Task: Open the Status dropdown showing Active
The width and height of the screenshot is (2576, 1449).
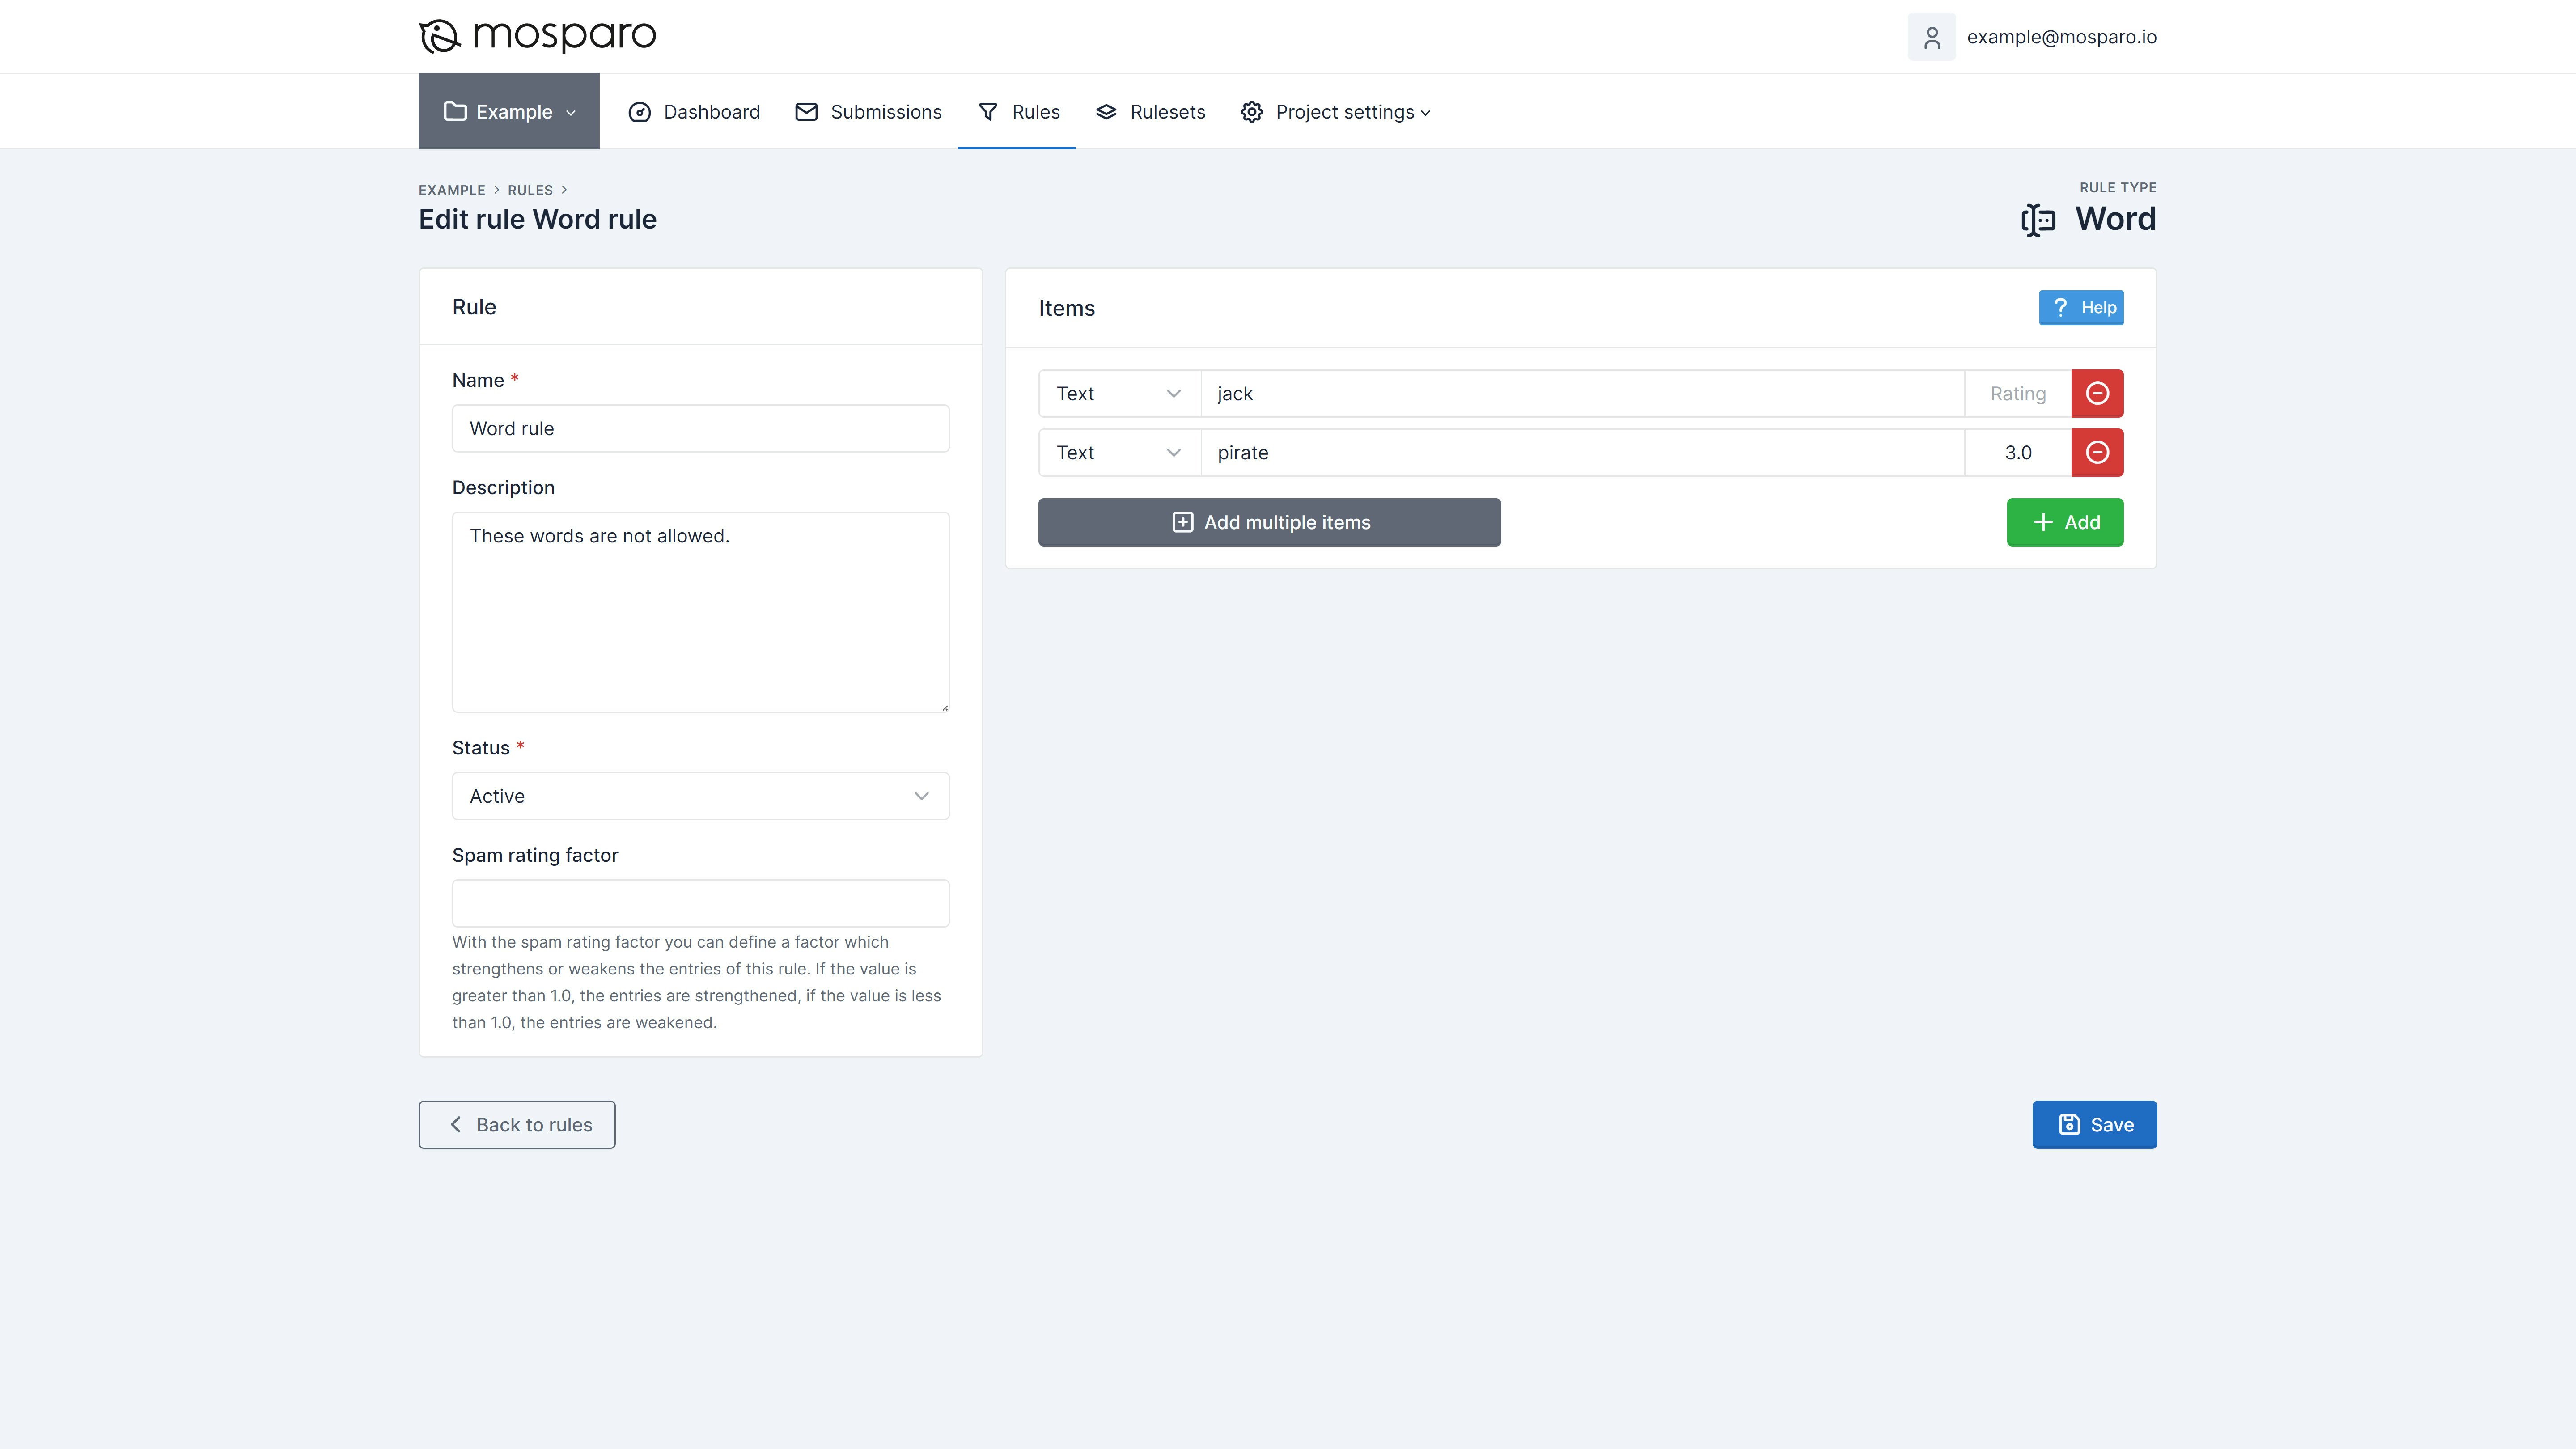Action: [700, 796]
